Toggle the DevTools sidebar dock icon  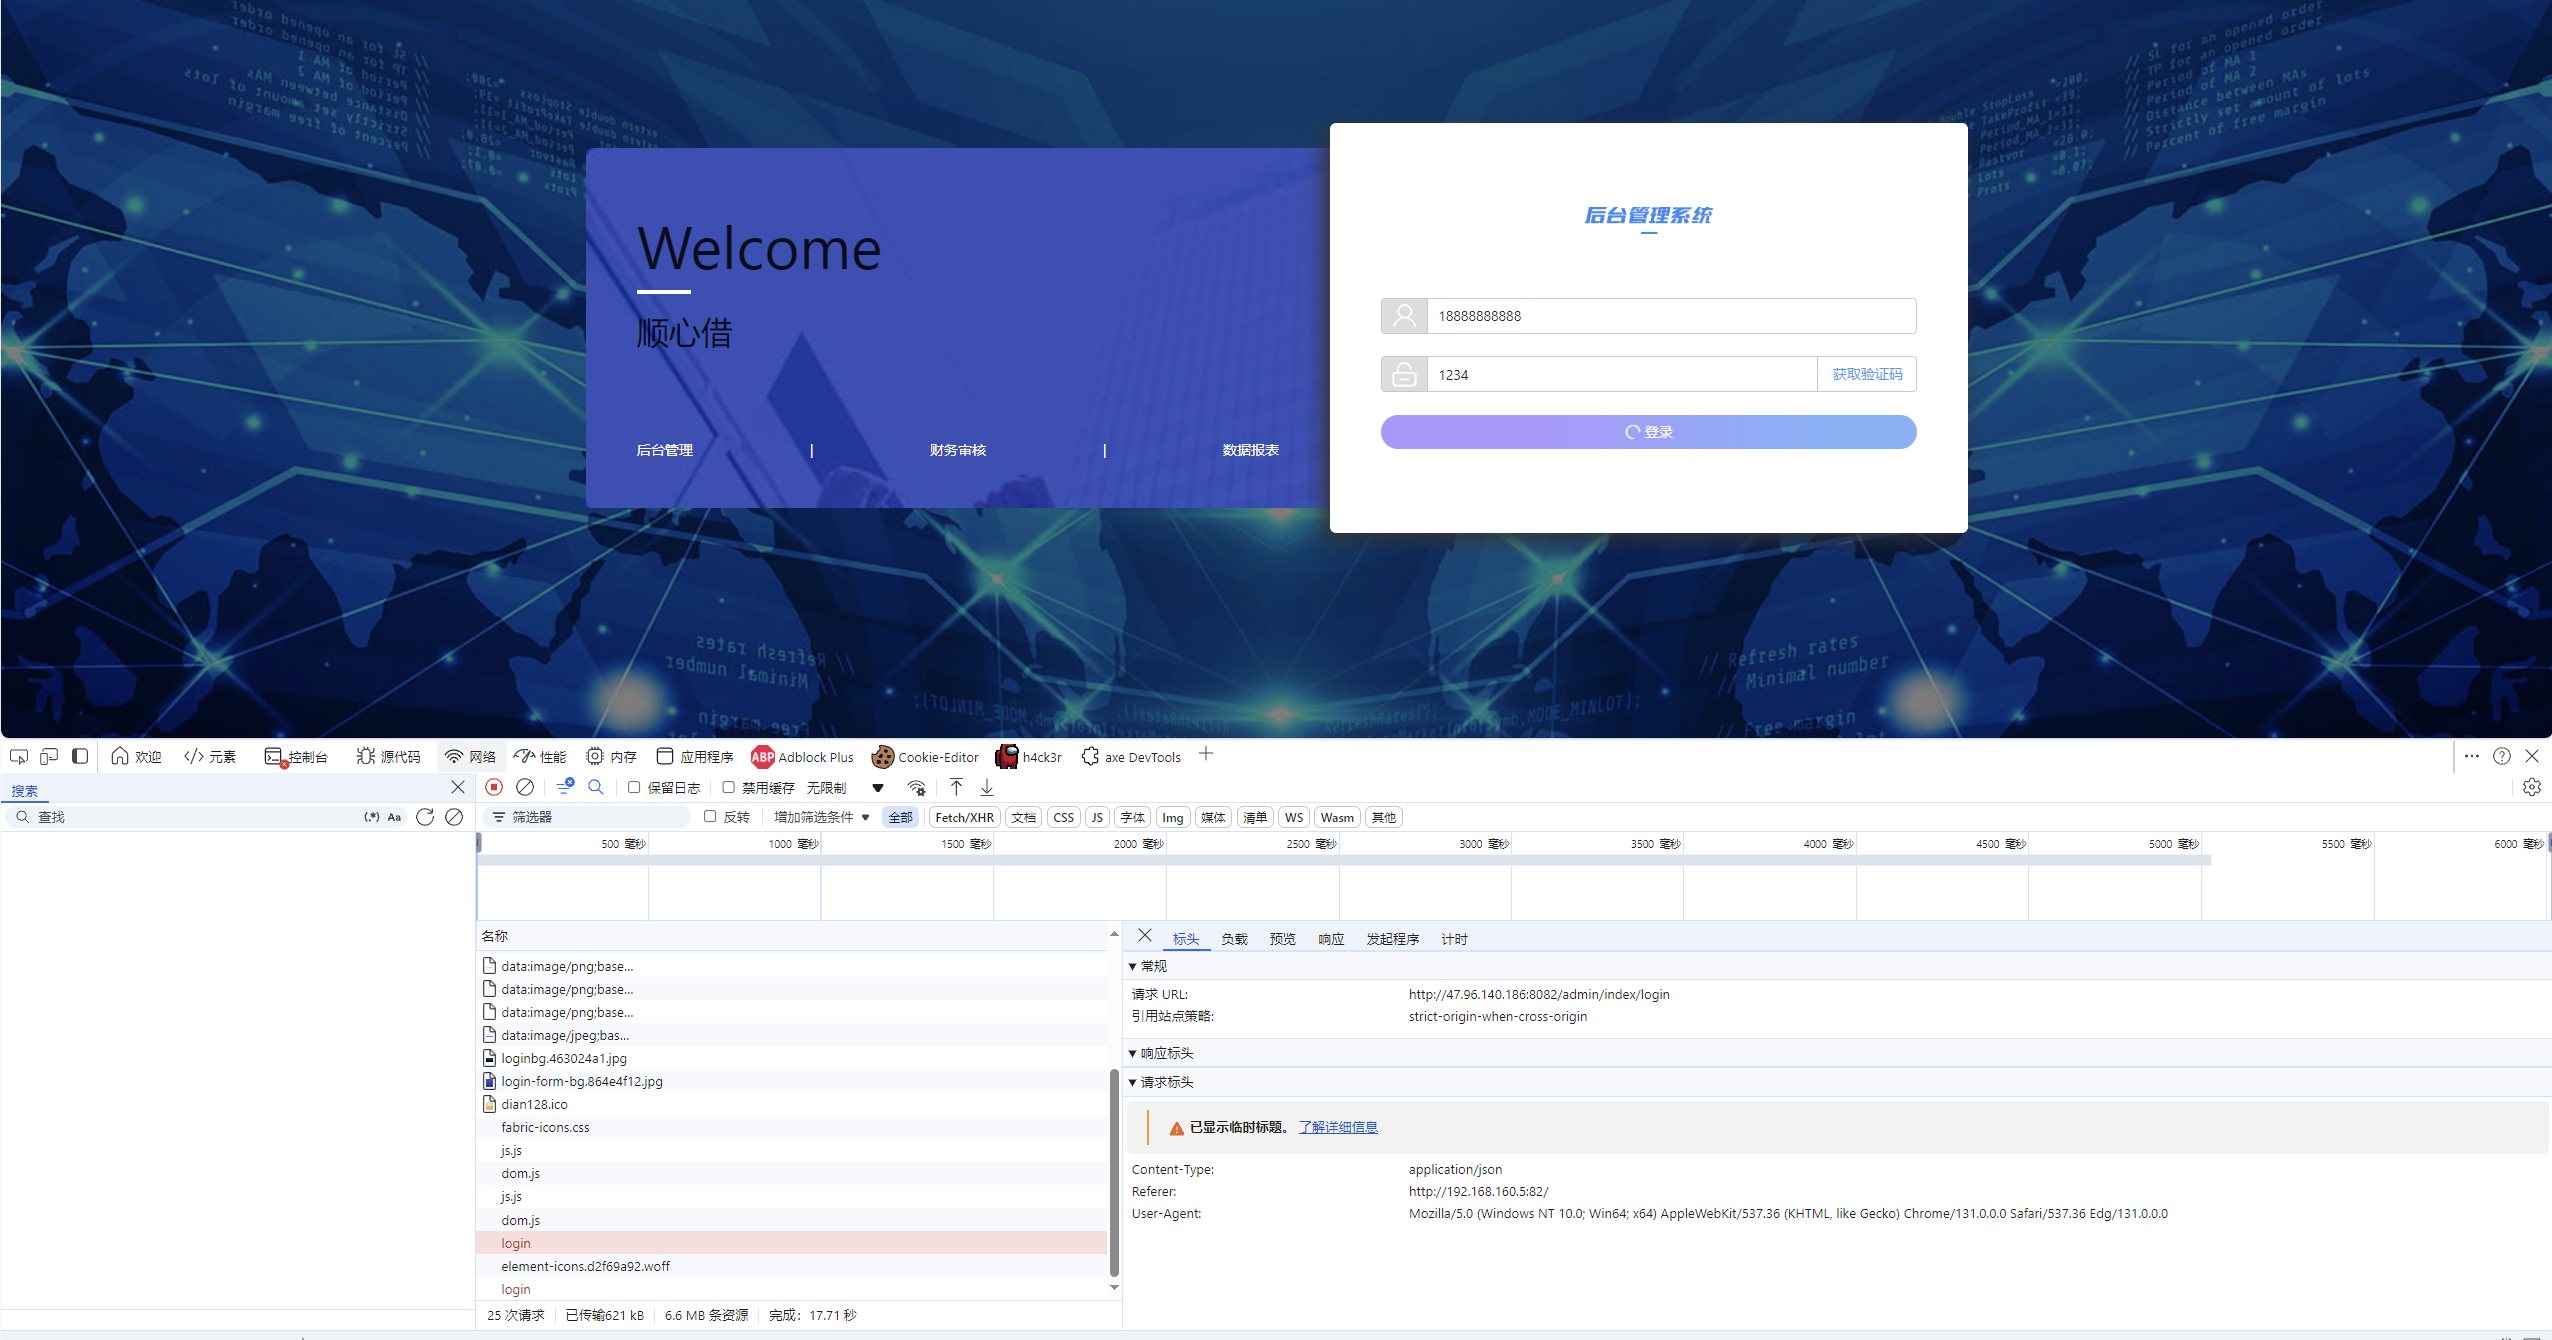point(80,756)
